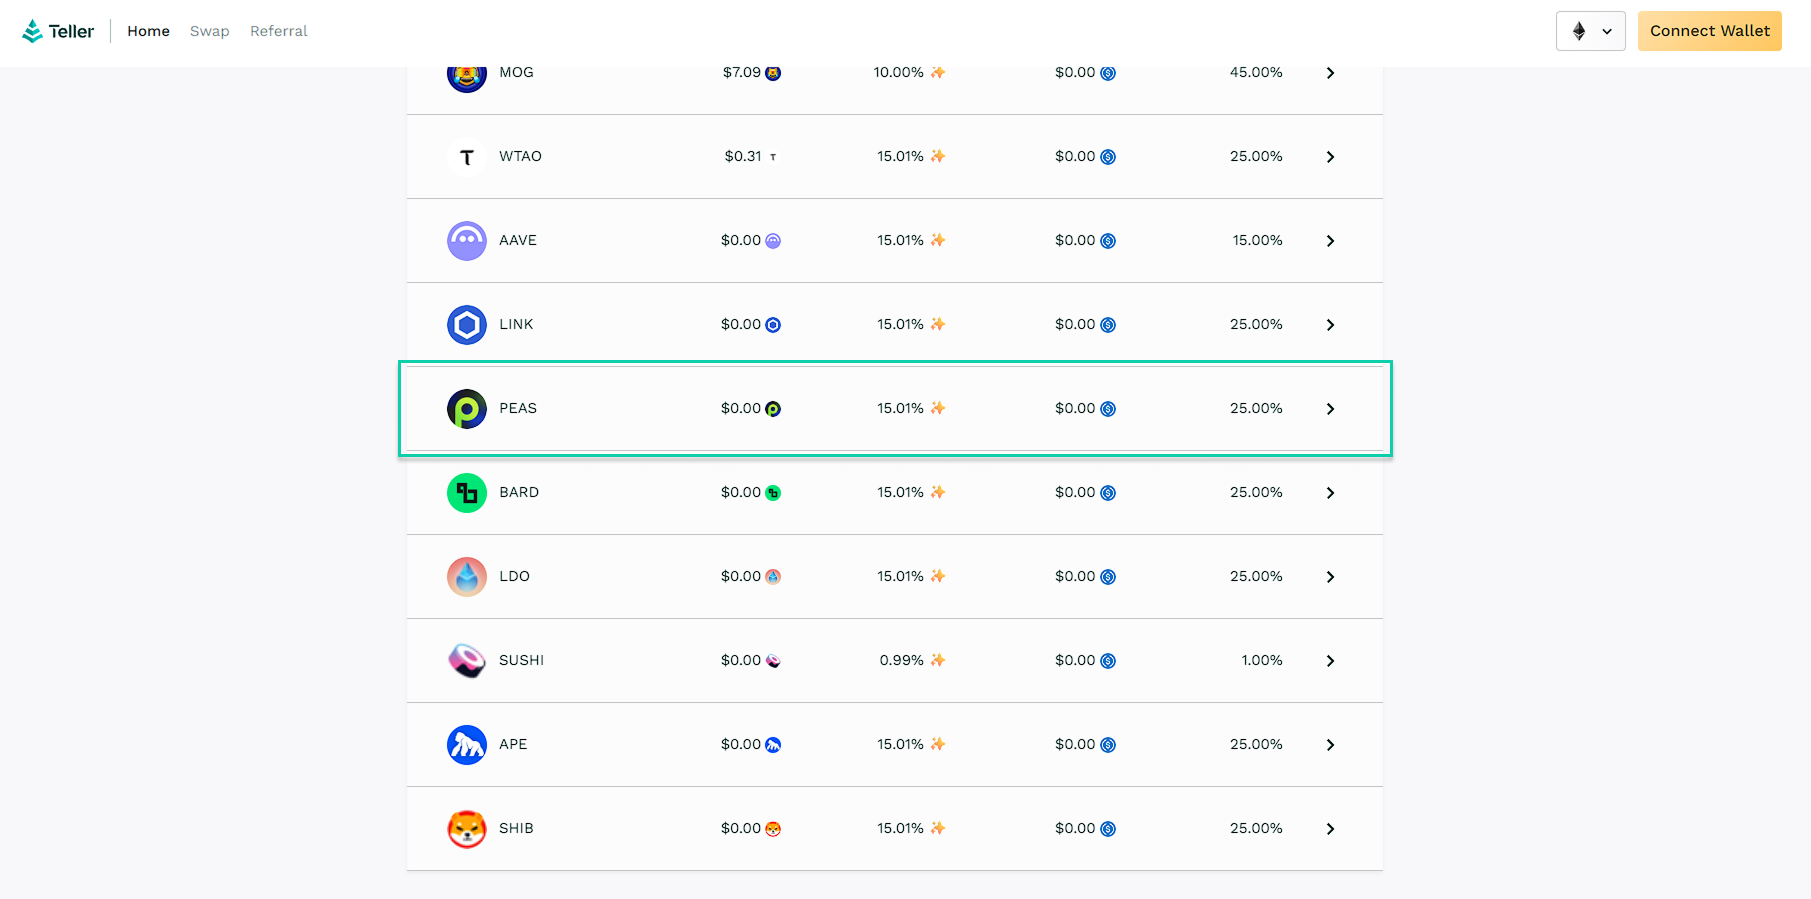Click the Connect Wallet button
The height and width of the screenshot is (899, 1811).
1709,31
